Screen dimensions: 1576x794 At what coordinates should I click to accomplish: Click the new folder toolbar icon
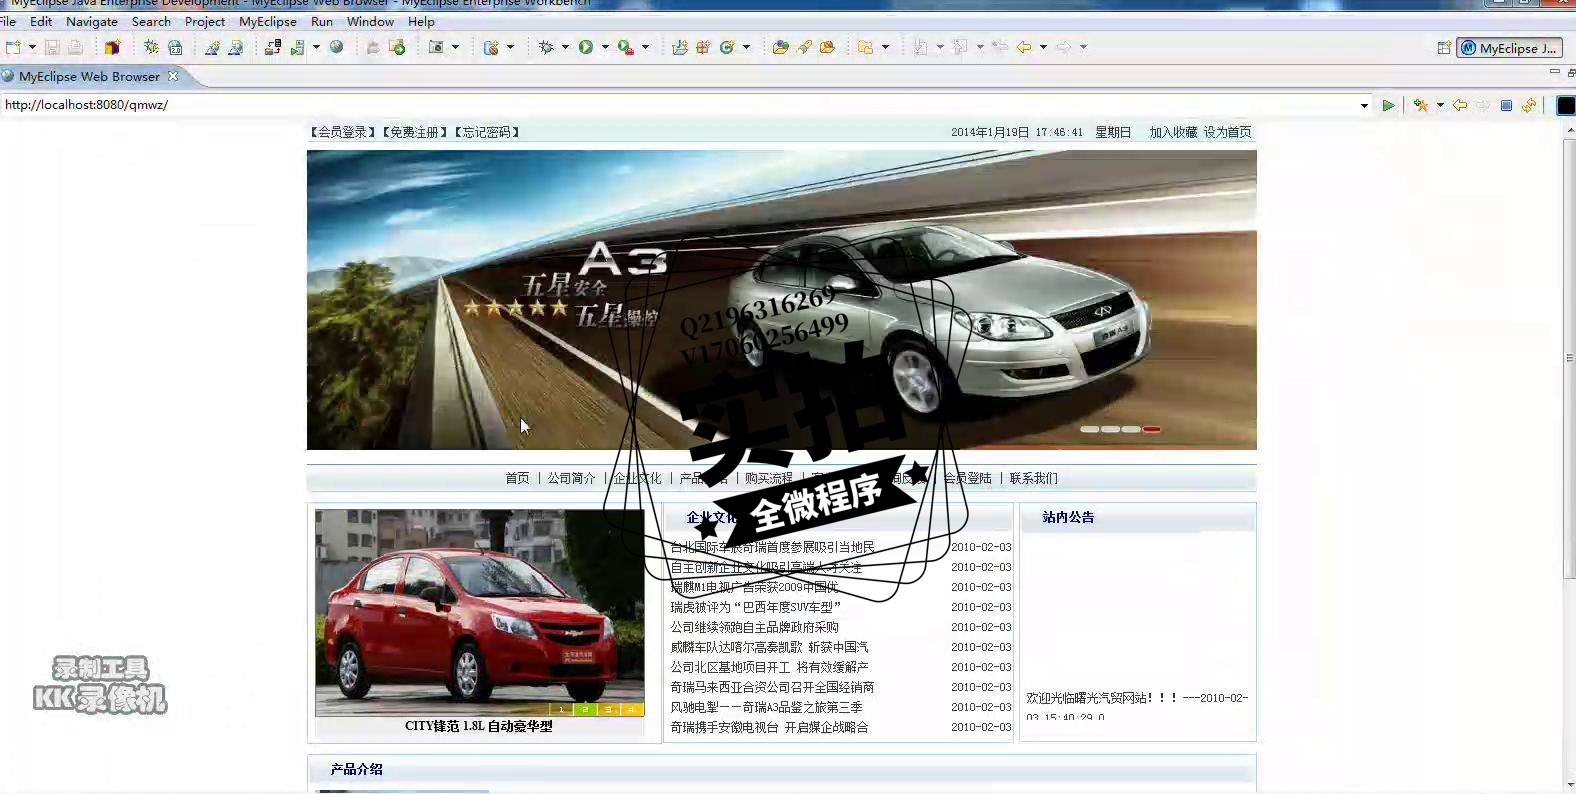pos(865,47)
